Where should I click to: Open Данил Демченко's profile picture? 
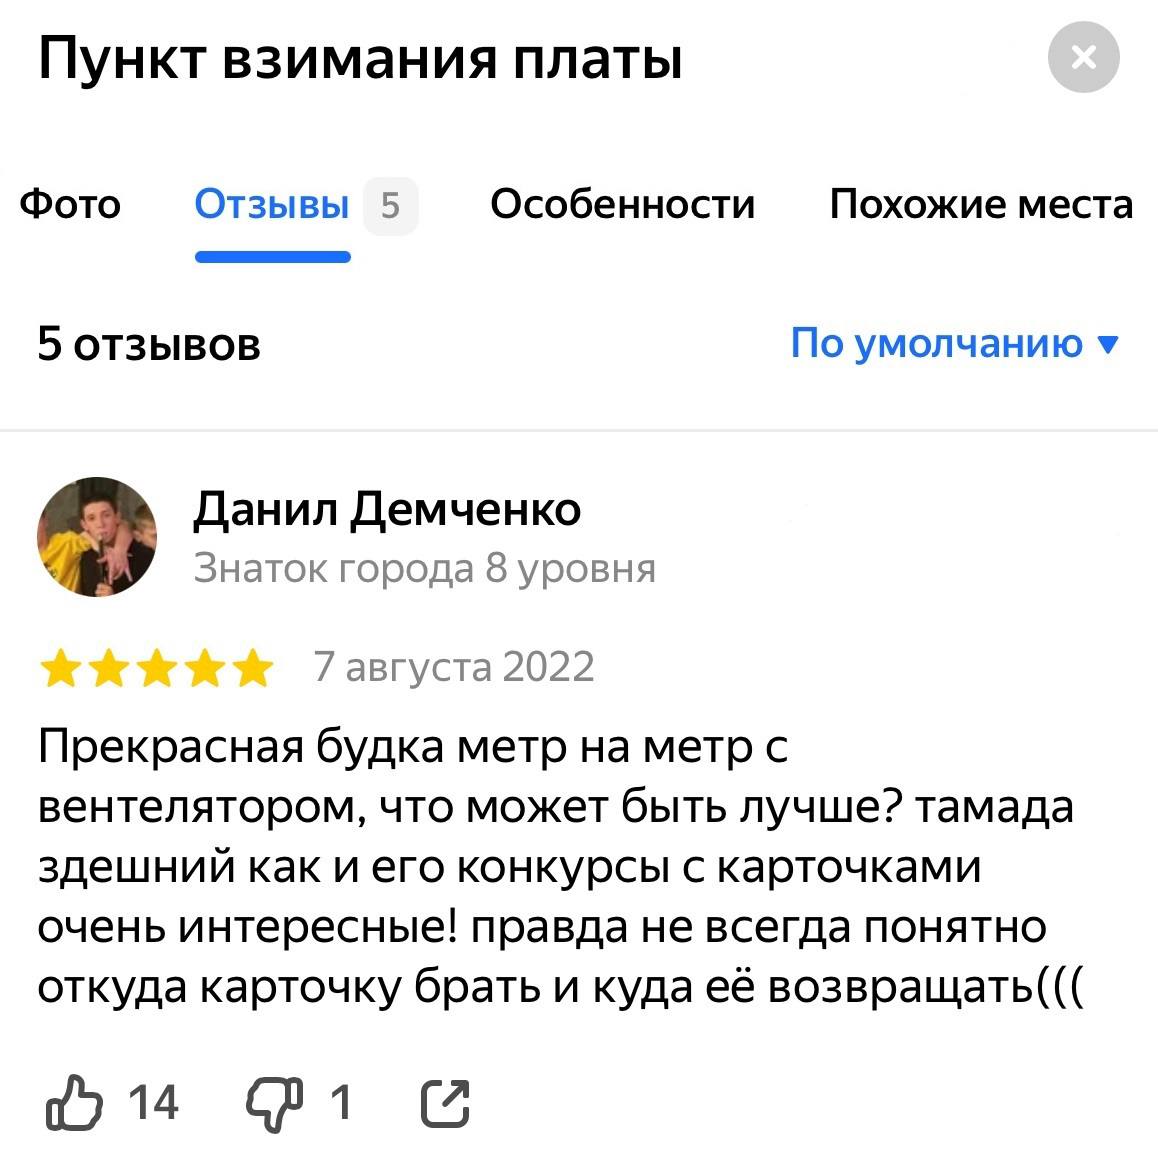(97, 537)
